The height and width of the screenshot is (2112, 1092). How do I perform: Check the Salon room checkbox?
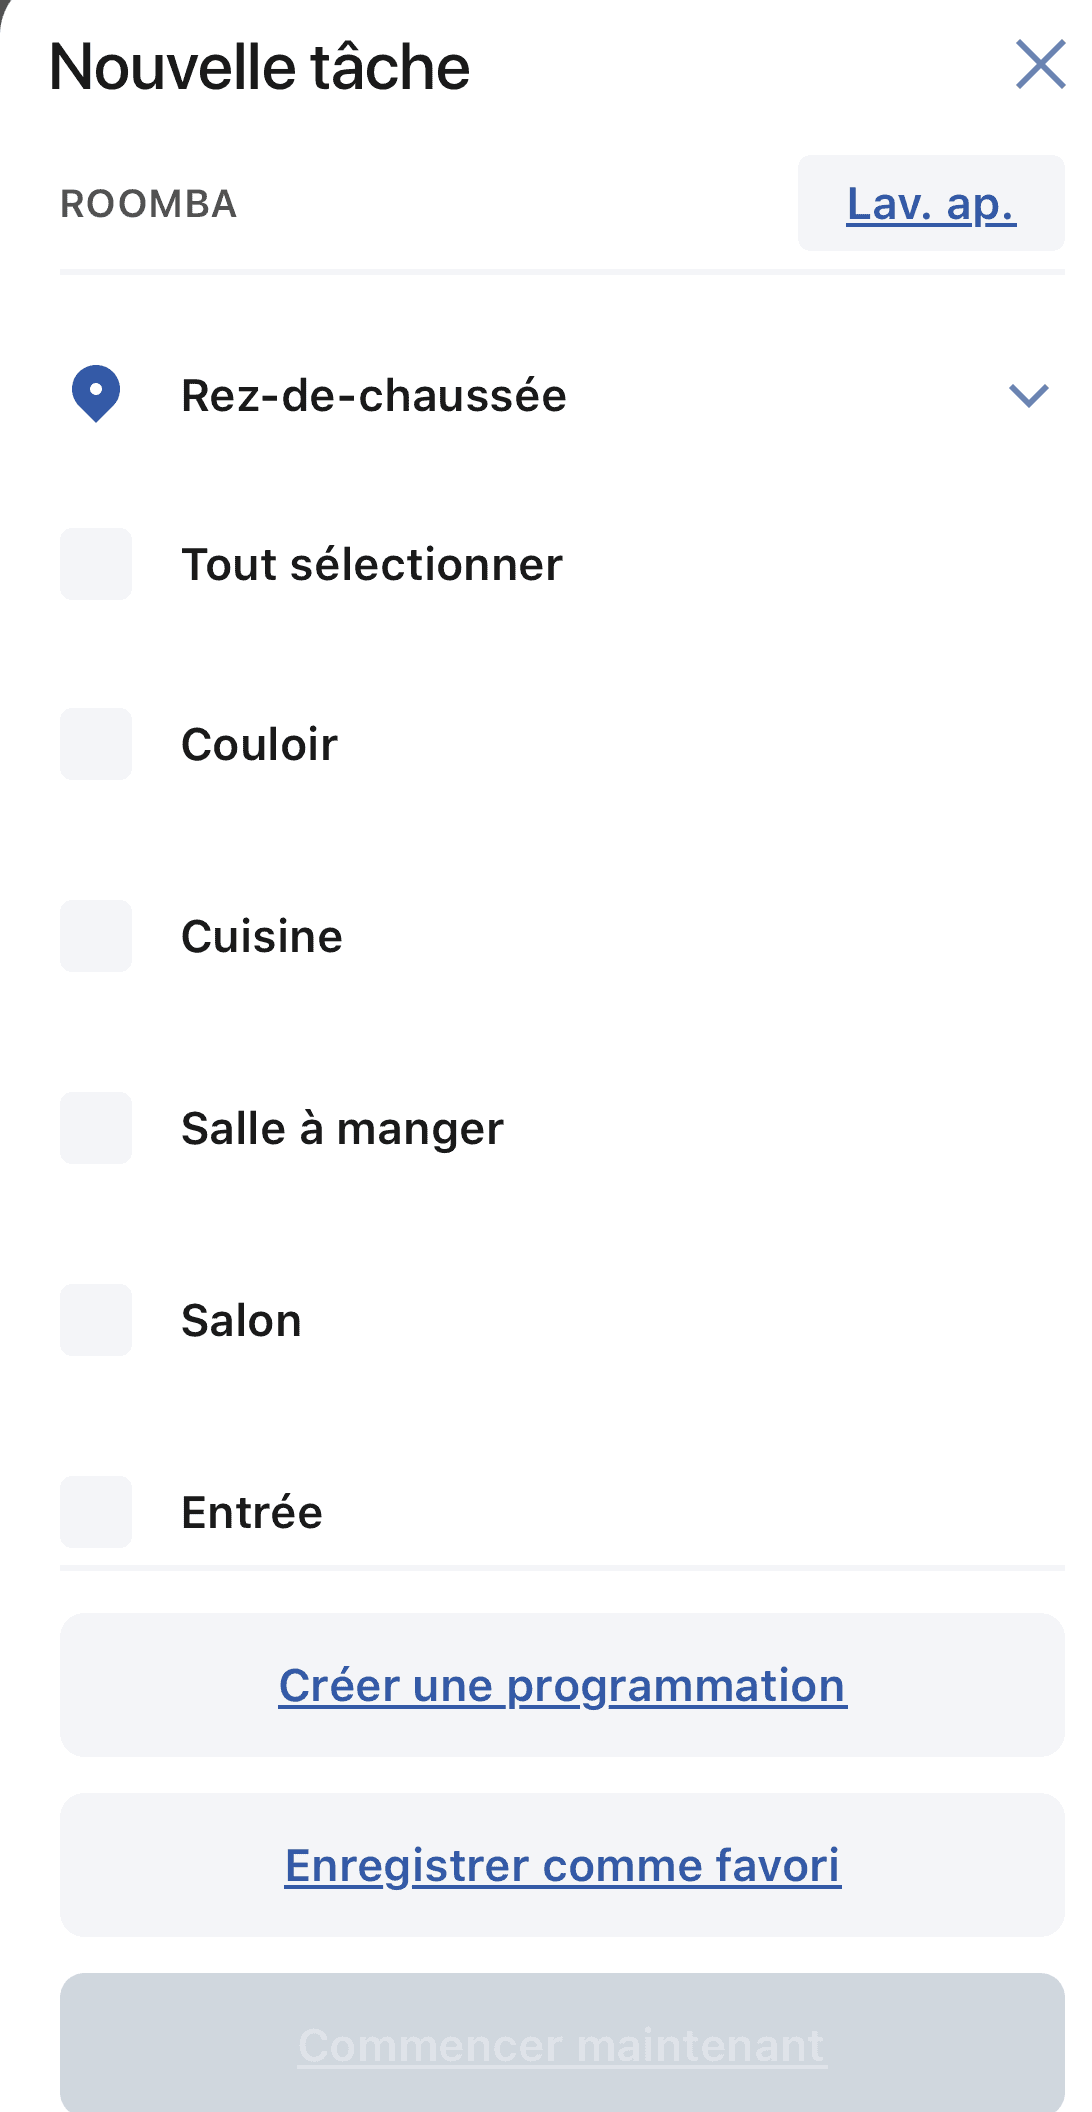[96, 1320]
